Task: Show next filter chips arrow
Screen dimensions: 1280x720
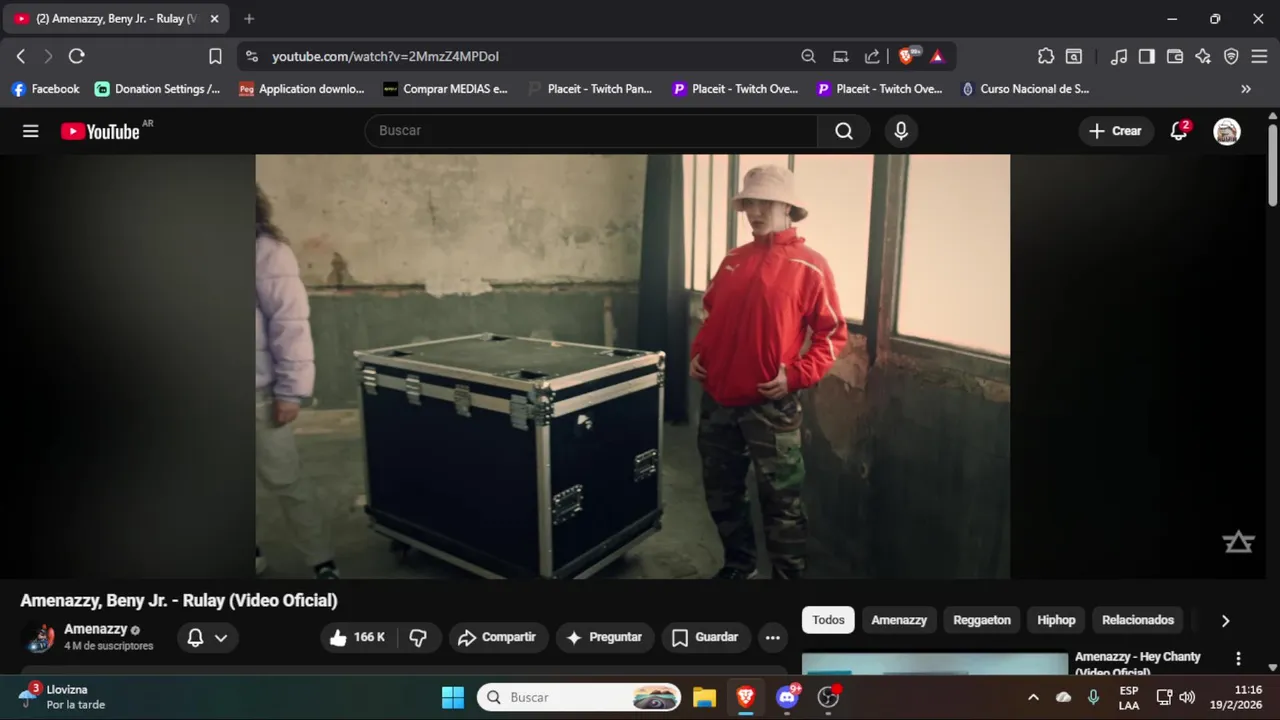Action: click(x=1225, y=621)
